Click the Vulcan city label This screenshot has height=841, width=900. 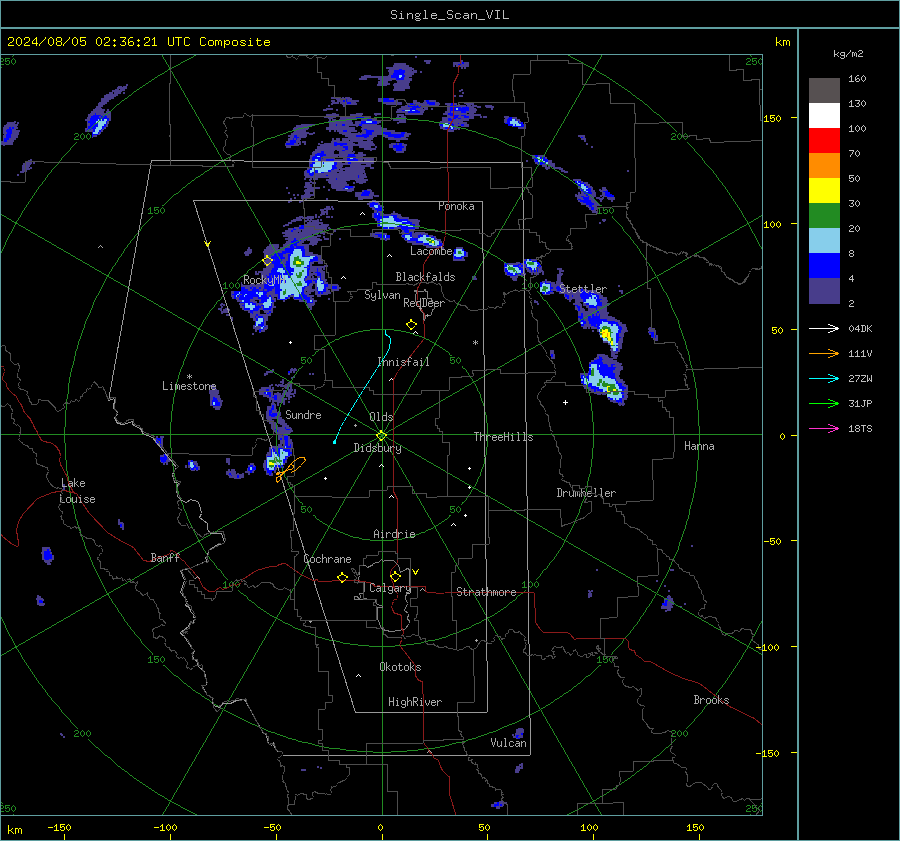(508, 743)
